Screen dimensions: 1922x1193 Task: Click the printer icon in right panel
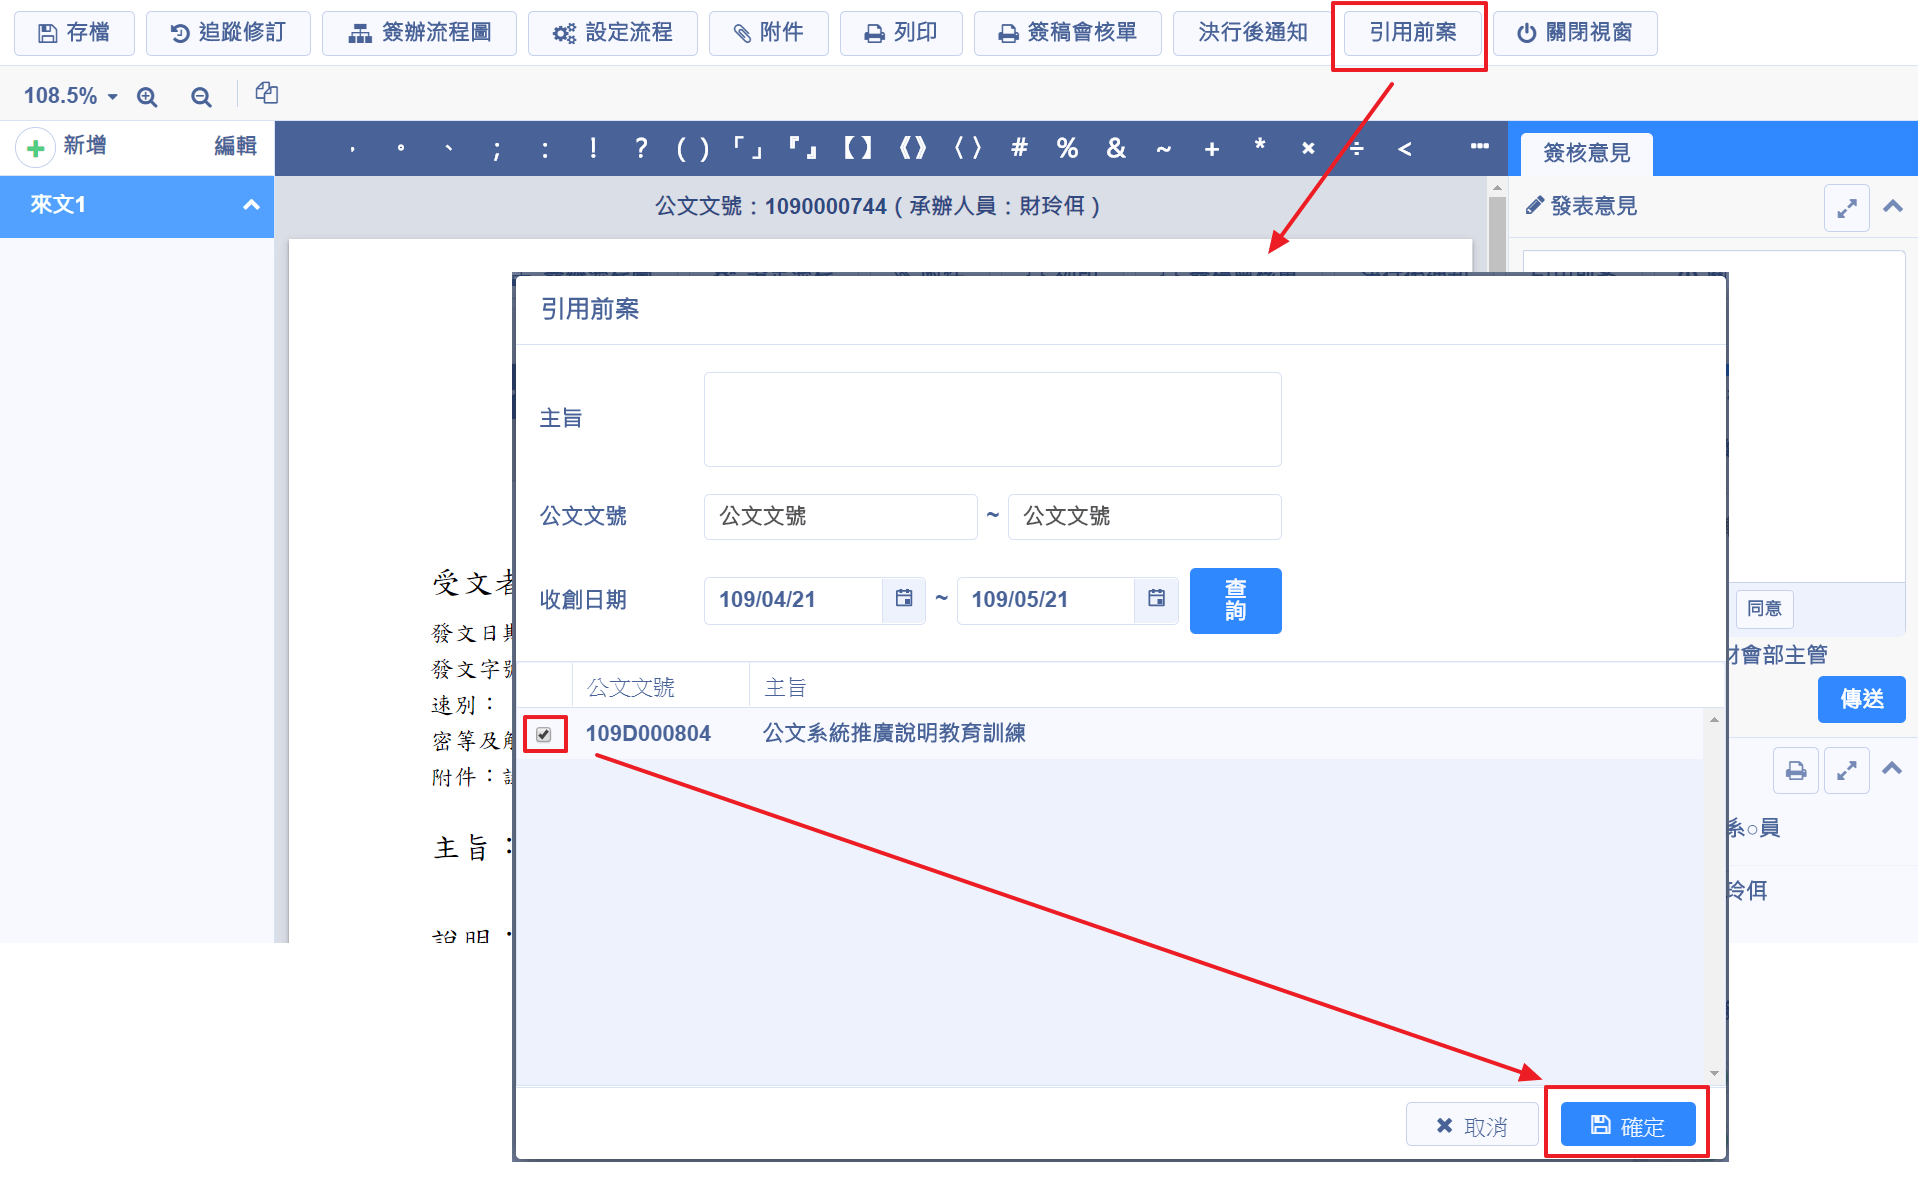coord(1796,771)
